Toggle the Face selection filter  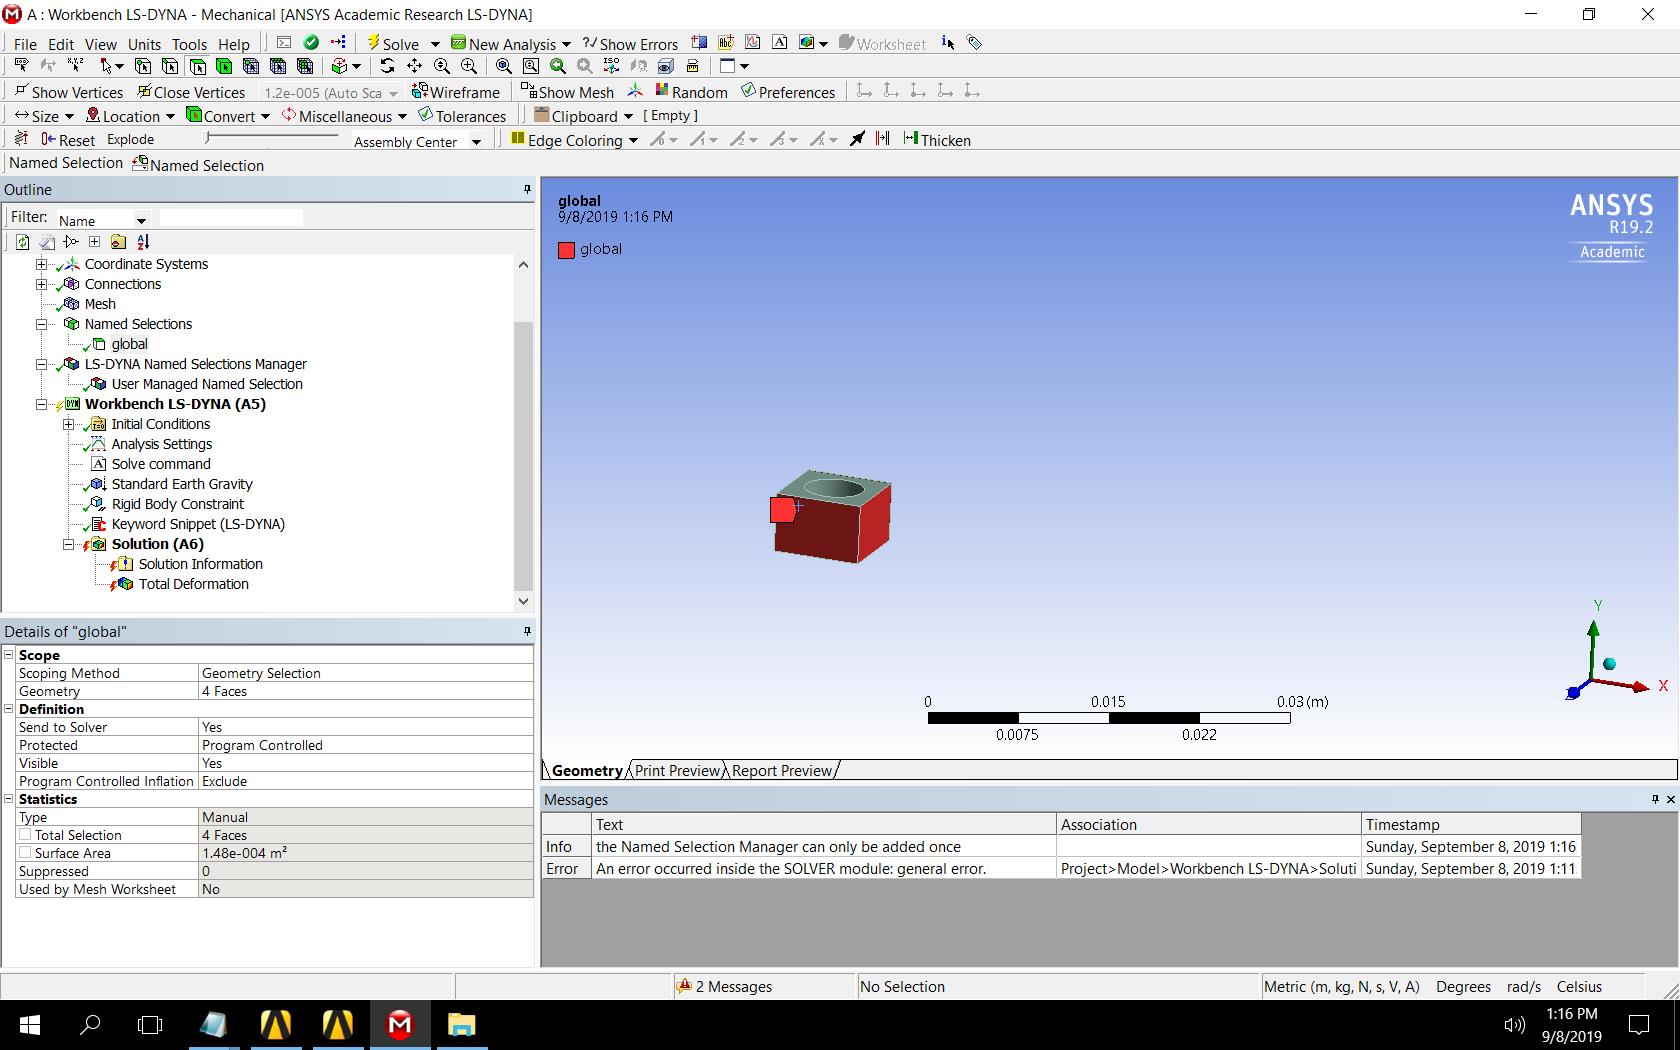tap(197, 66)
